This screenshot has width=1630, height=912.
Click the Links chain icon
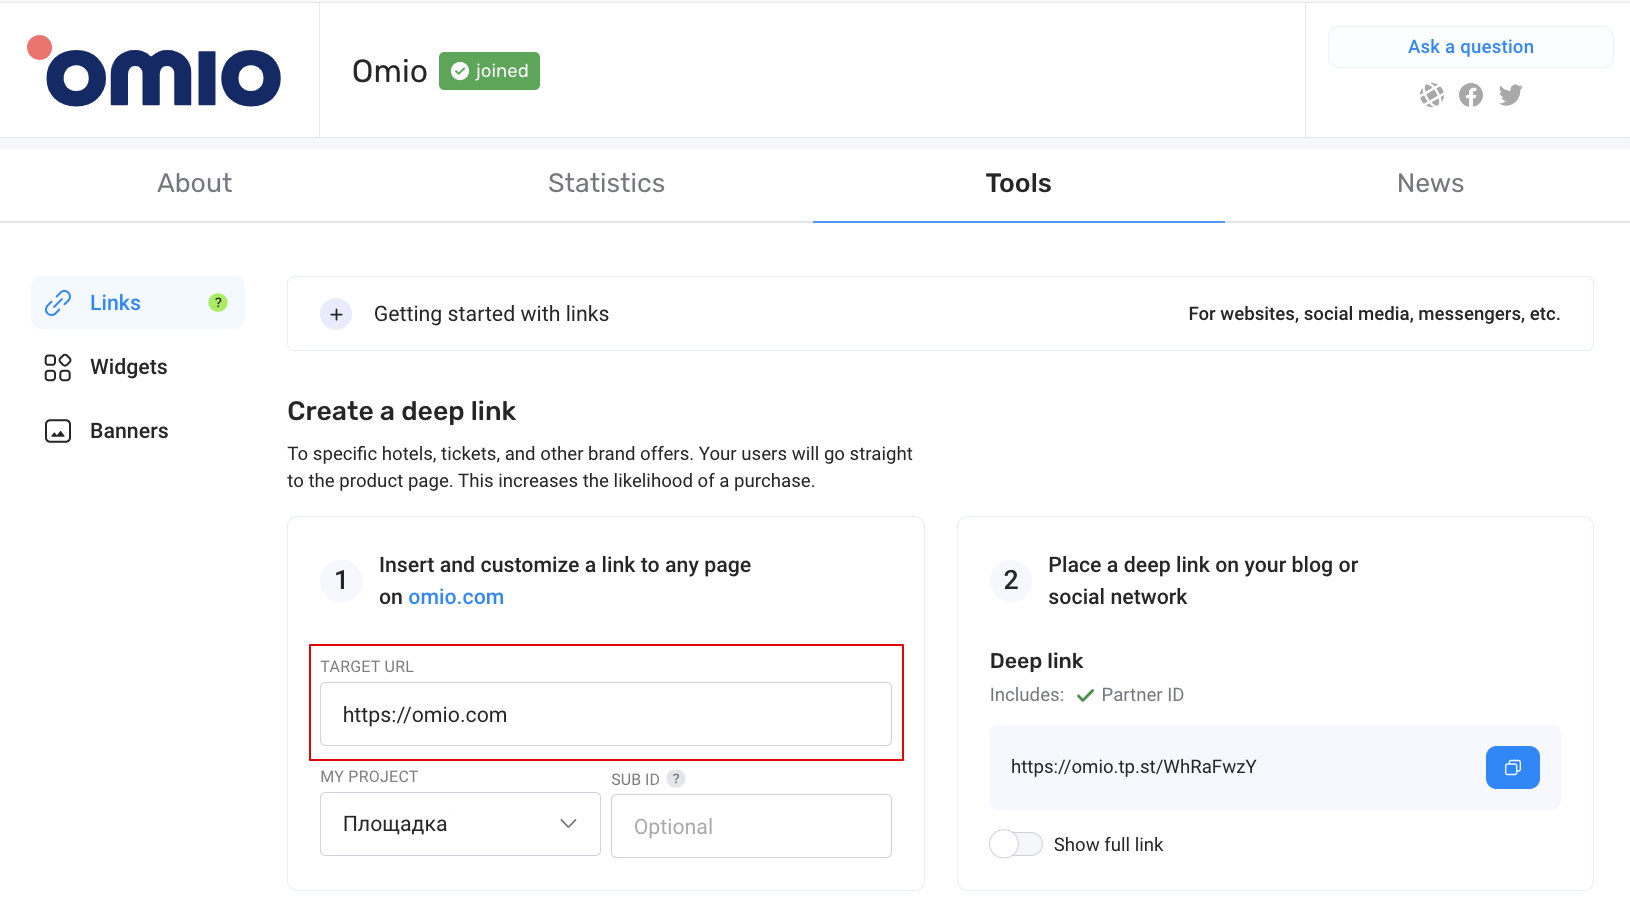[58, 303]
